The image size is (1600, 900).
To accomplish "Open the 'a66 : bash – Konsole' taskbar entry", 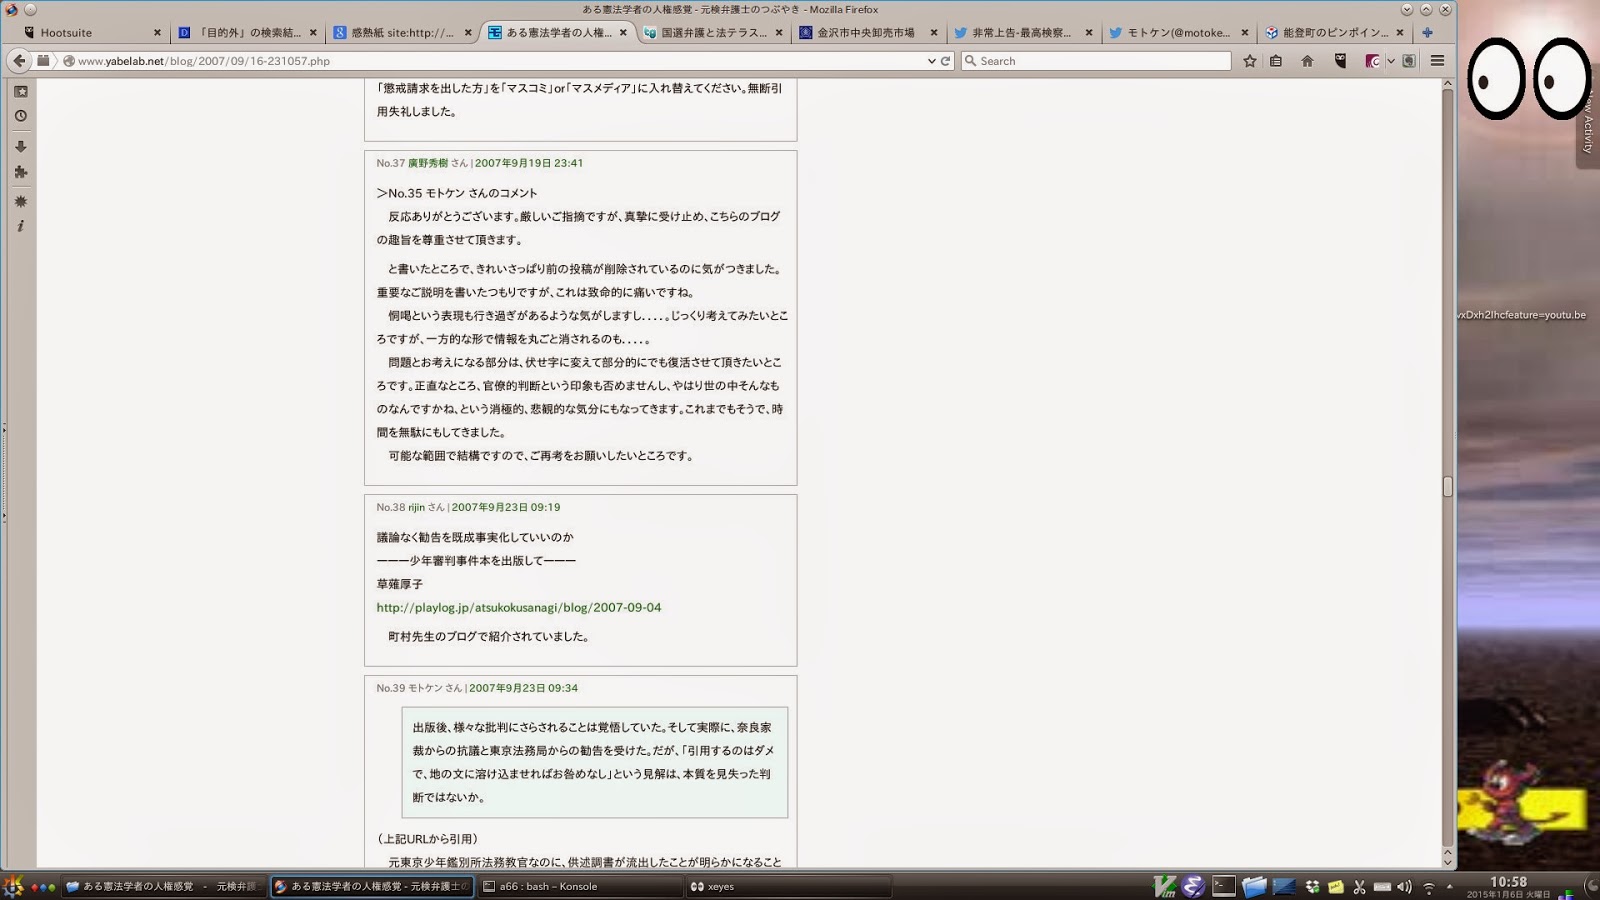I will coord(580,886).
